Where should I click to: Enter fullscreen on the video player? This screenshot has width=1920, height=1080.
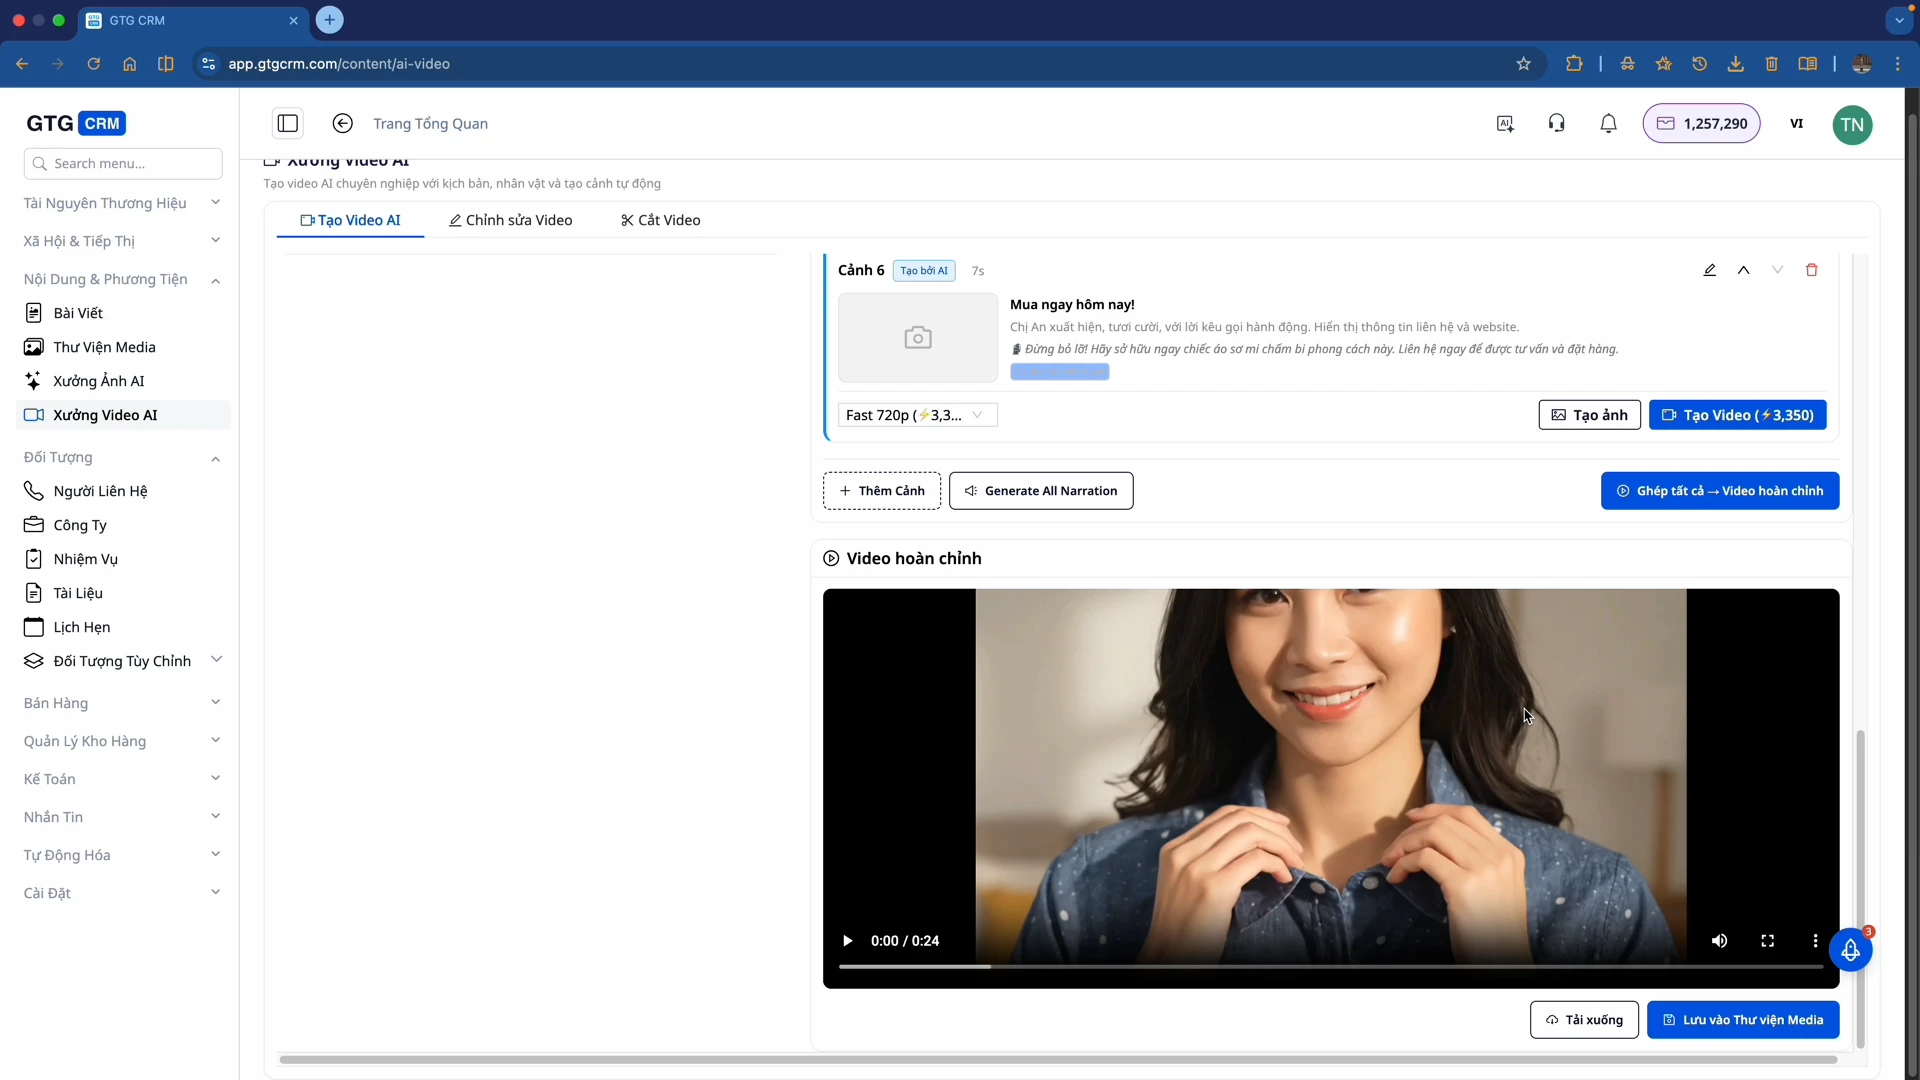coord(1767,941)
